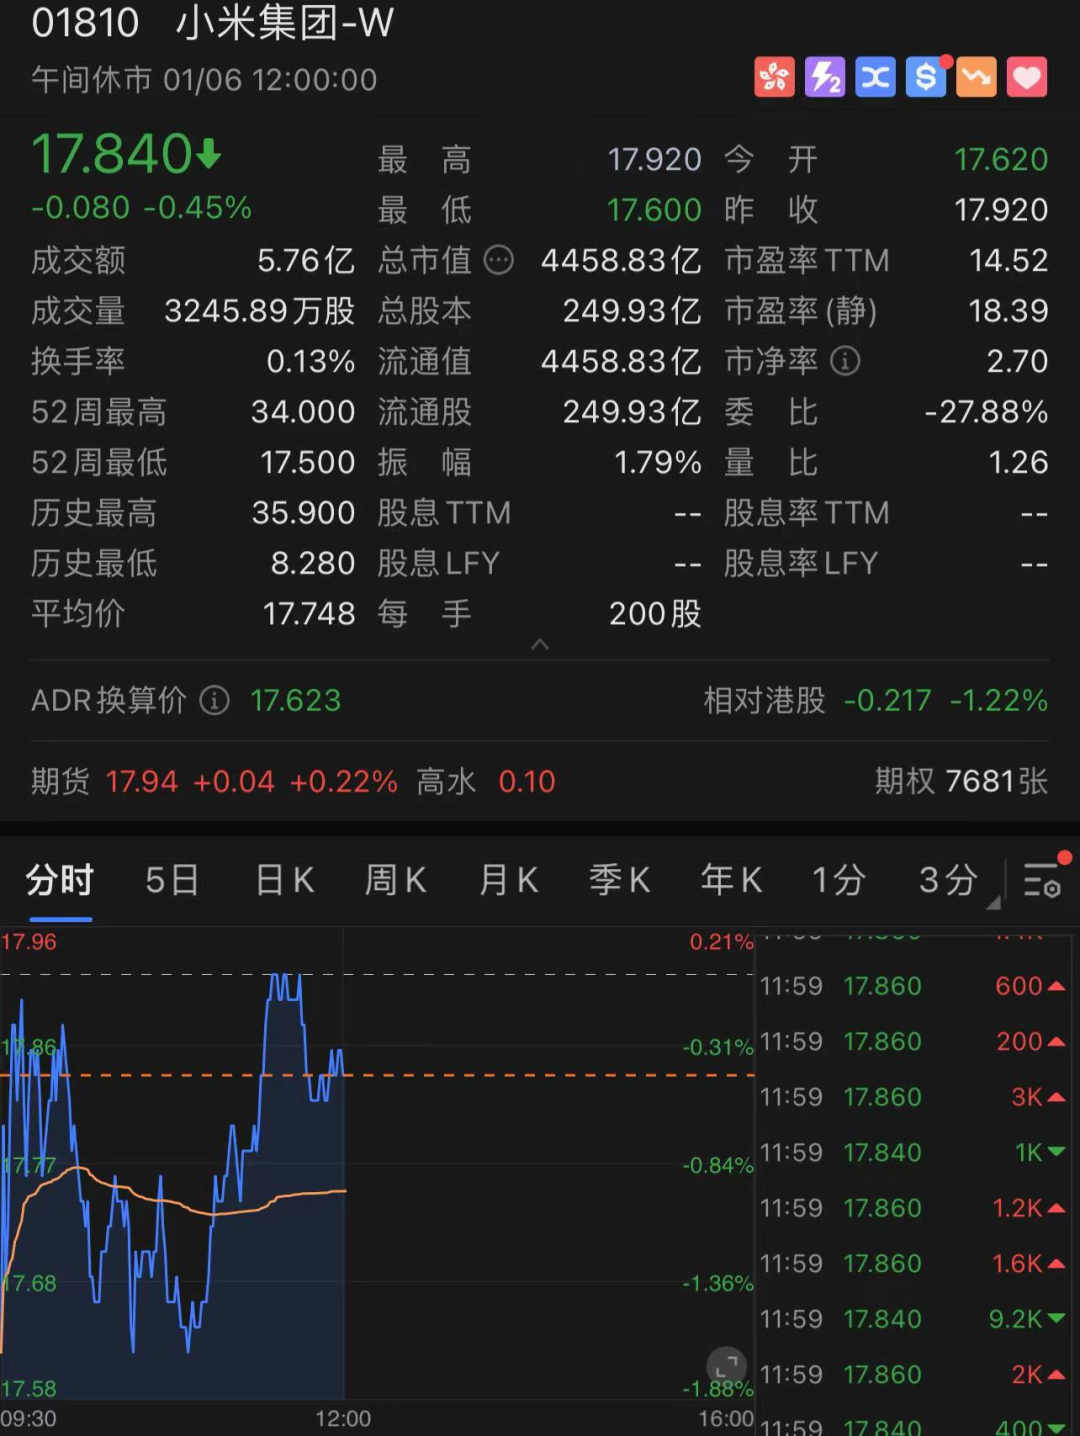Tap ADR换算价 value 17.623
The width and height of the screenshot is (1080, 1436).
pyautogui.click(x=296, y=700)
